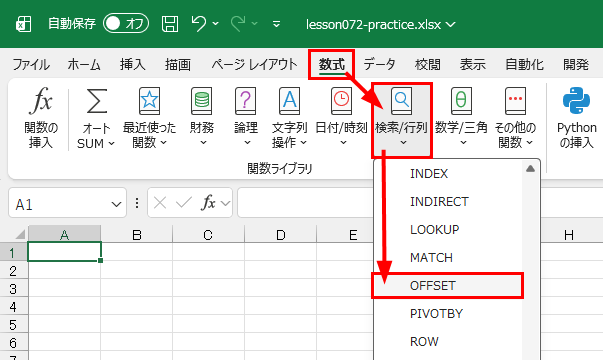The image size is (603, 360).
Task: Undo the last action
Action: pos(199,24)
